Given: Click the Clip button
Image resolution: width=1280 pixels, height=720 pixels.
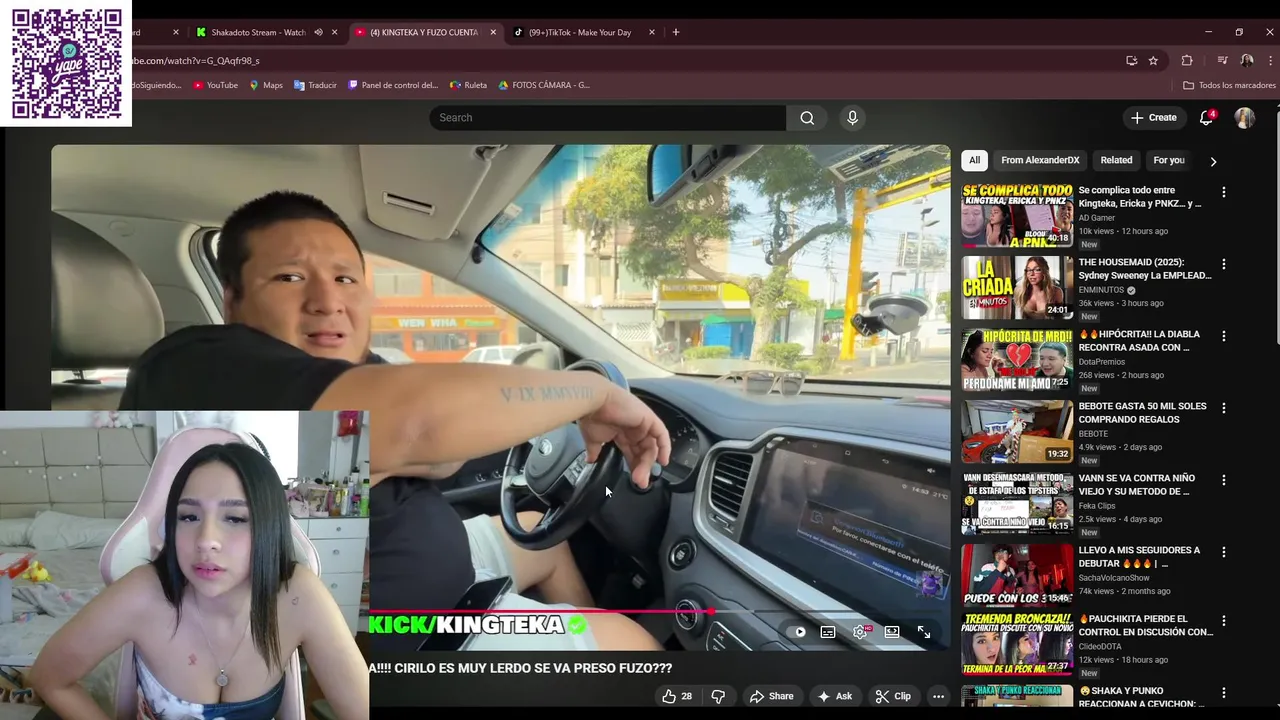Looking at the screenshot, I should pyautogui.click(x=893, y=696).
